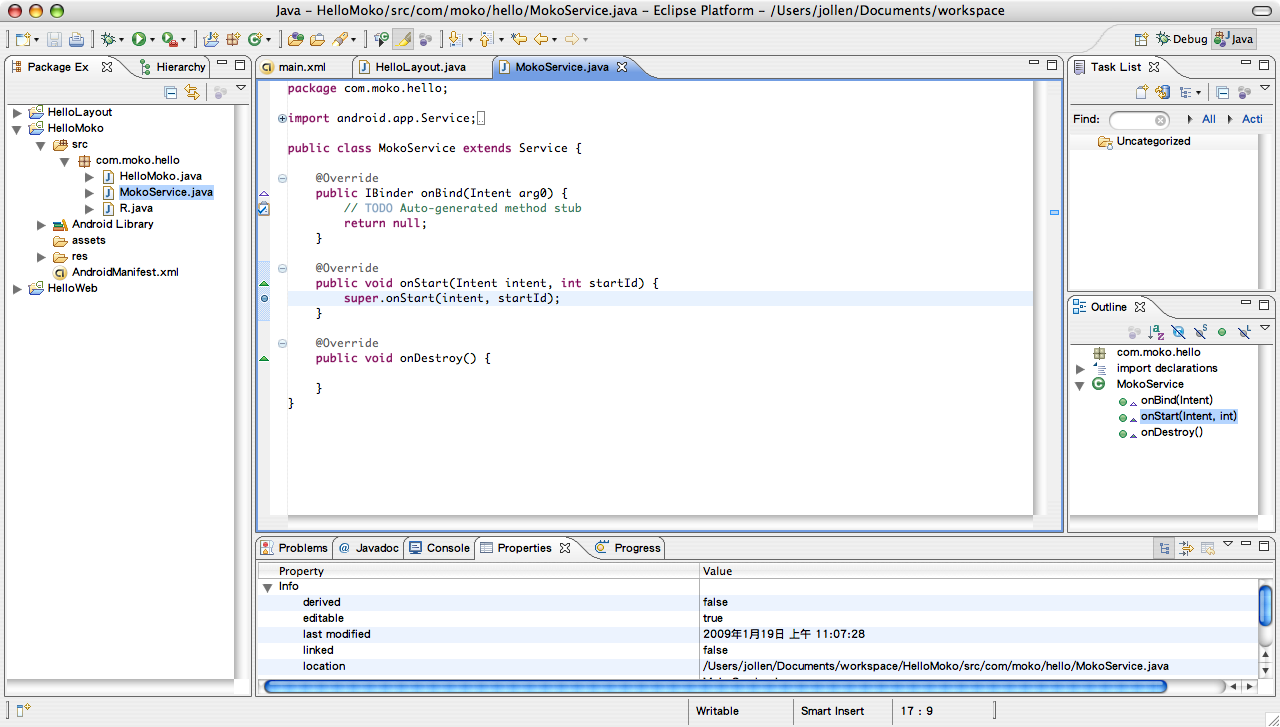
Task: Toggle Hide Static Members in Outline
Action: click(1201, 332)
